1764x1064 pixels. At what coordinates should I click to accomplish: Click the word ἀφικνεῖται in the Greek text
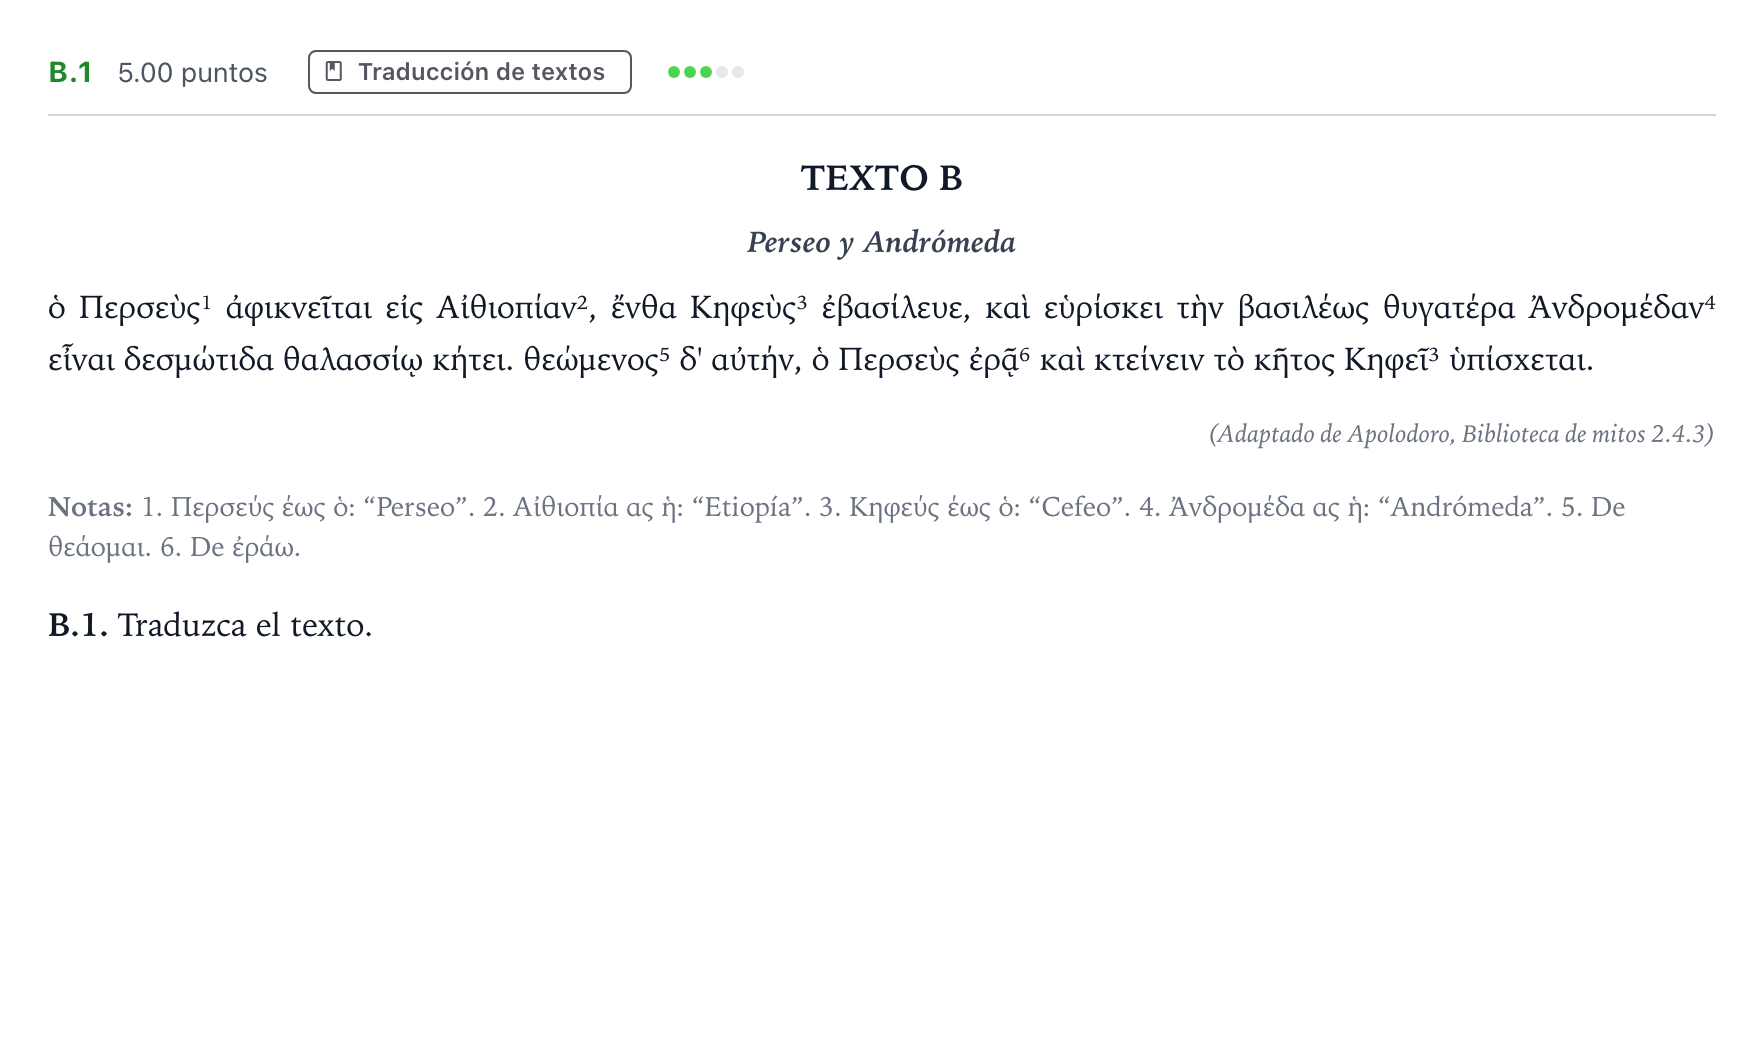pyautogui.click(x=298, y=307)
